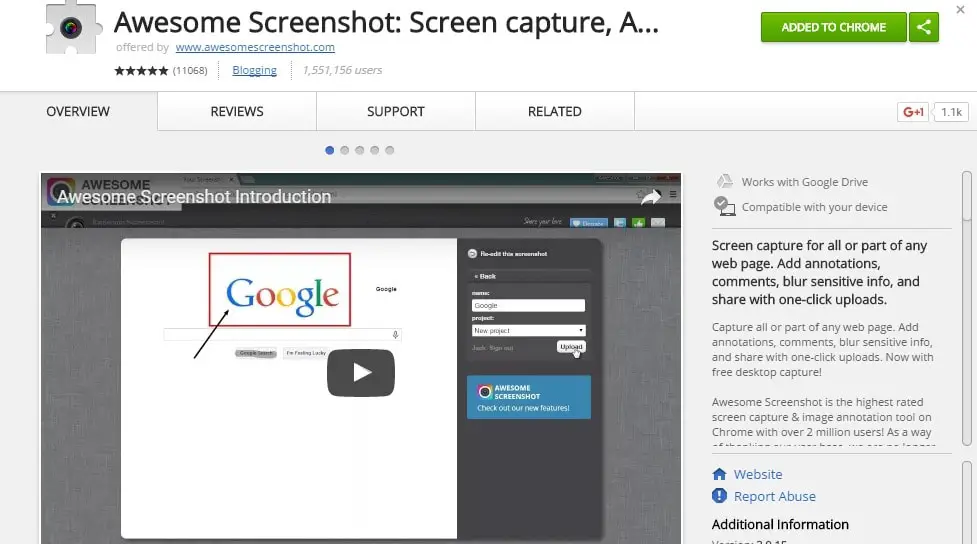The width and height of the screenshot is (977, 544).
Task: Click the Back button in the video preview
Action: tap(485, 276)
